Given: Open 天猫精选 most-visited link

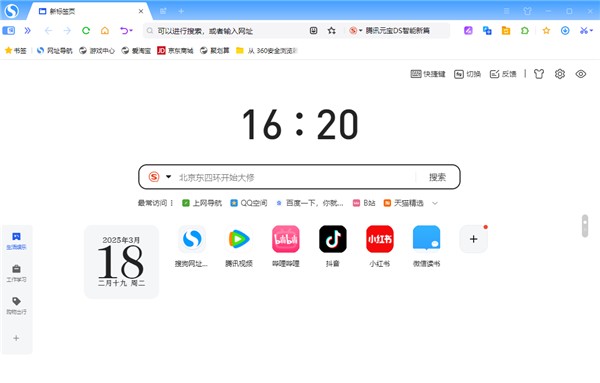Looking at the screenshot, I should click(403, 203).
